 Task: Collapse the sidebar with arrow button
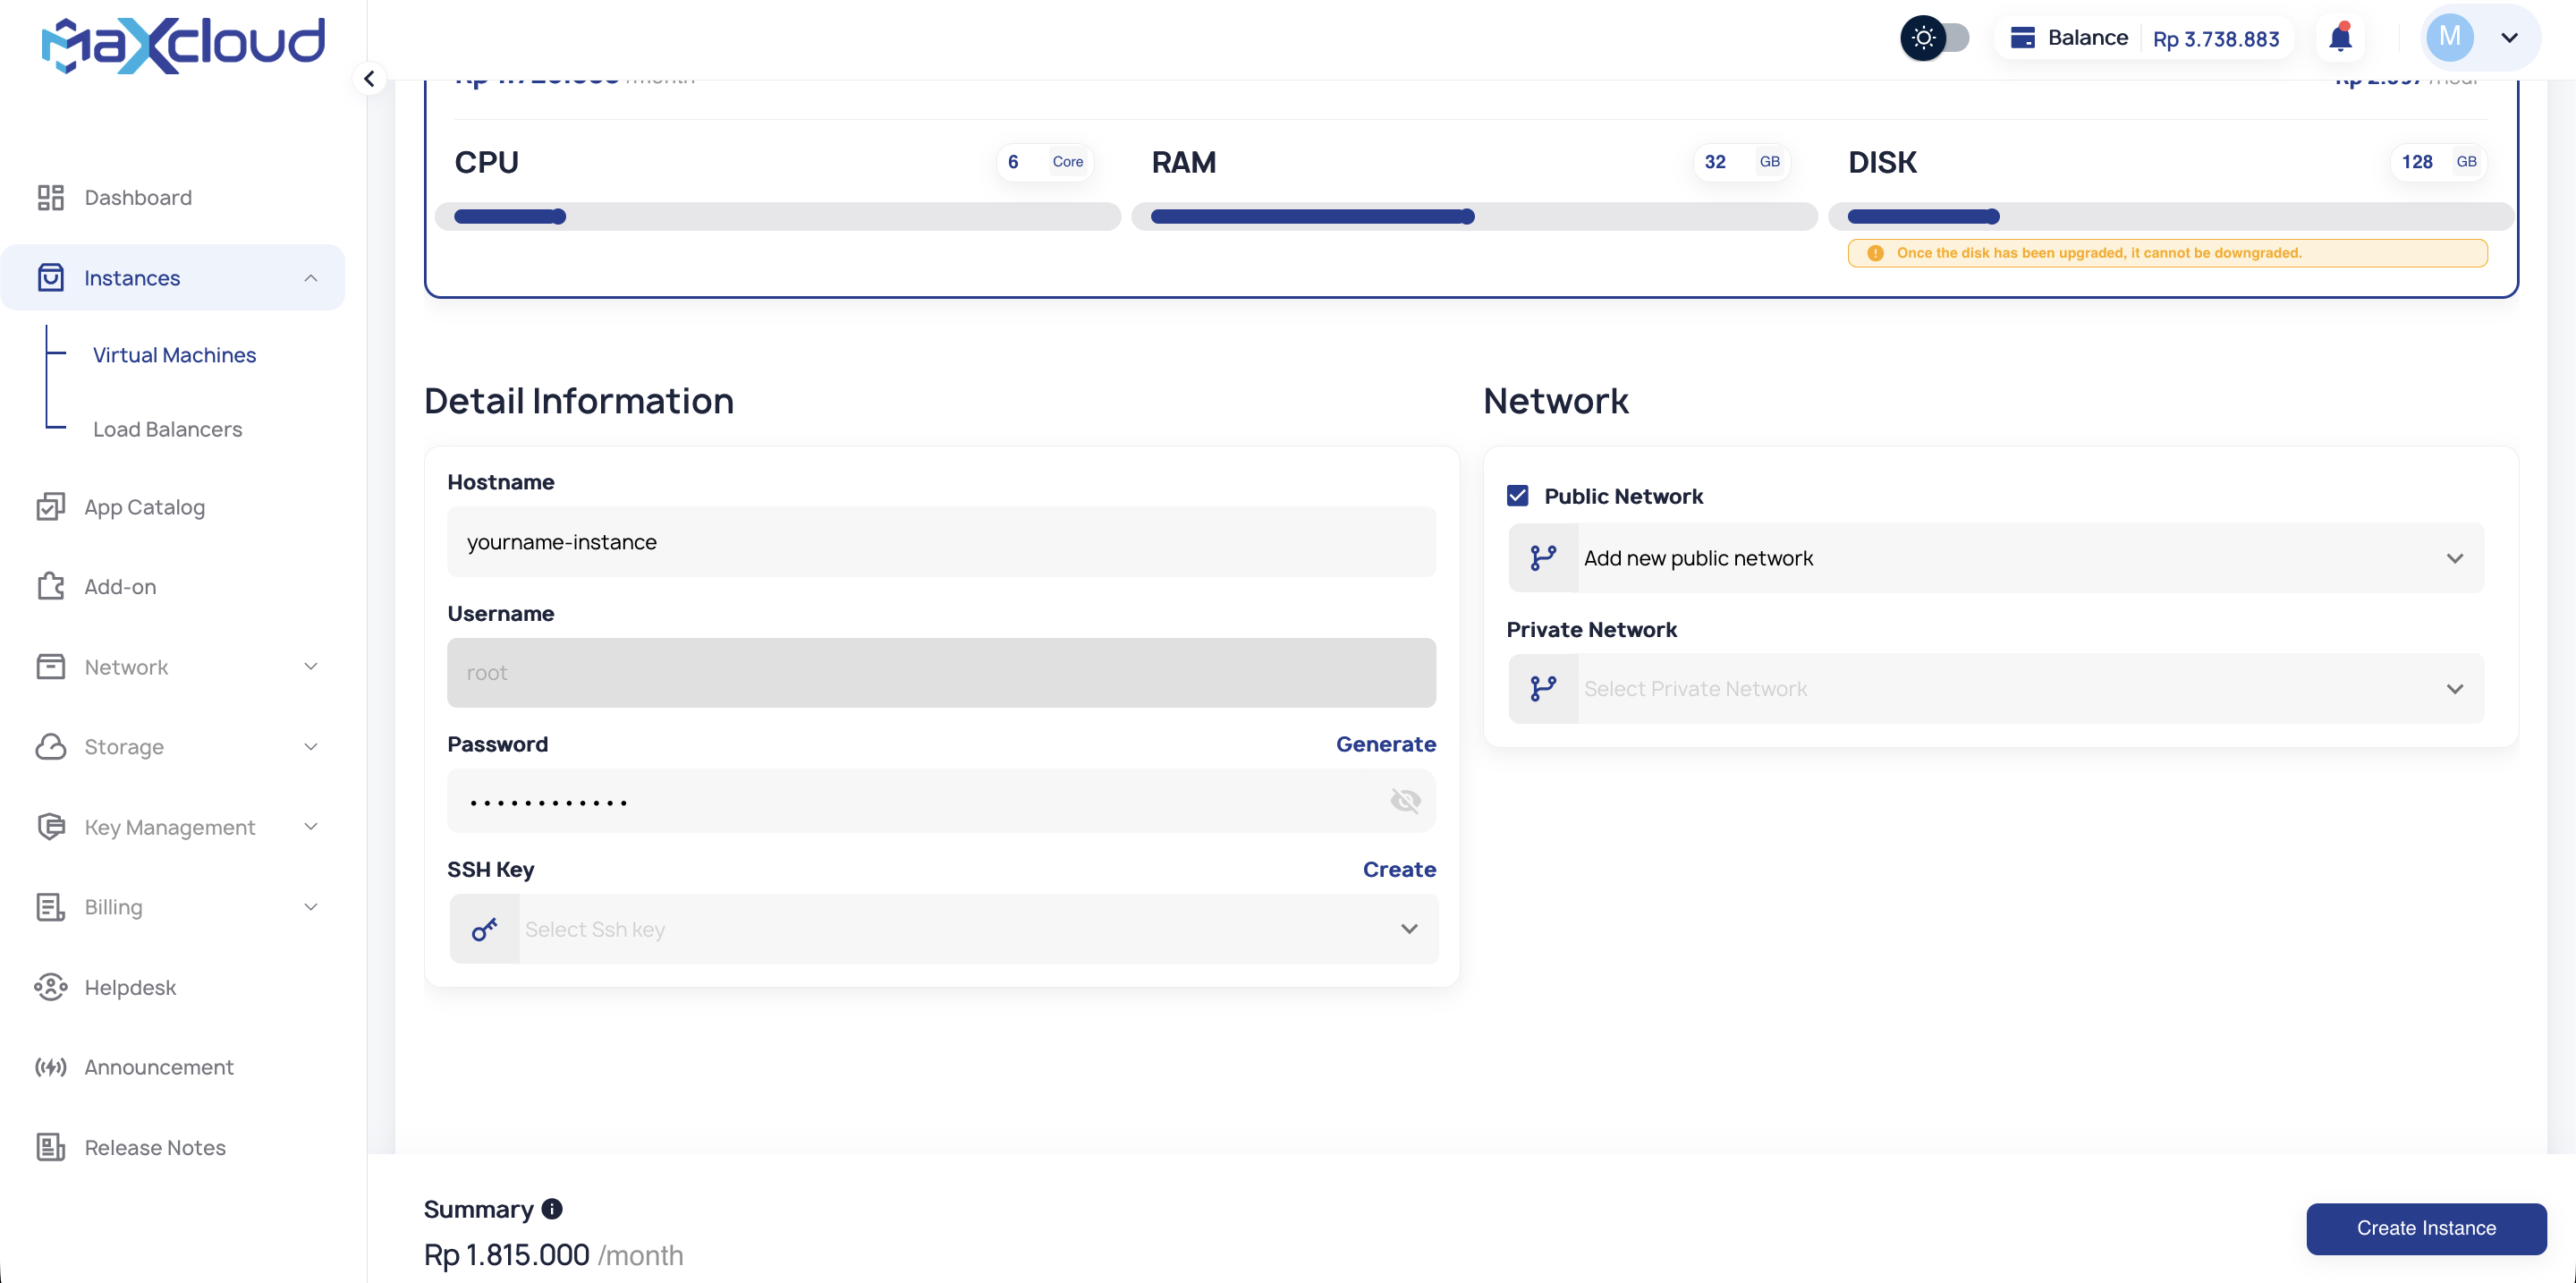[369, 78]
